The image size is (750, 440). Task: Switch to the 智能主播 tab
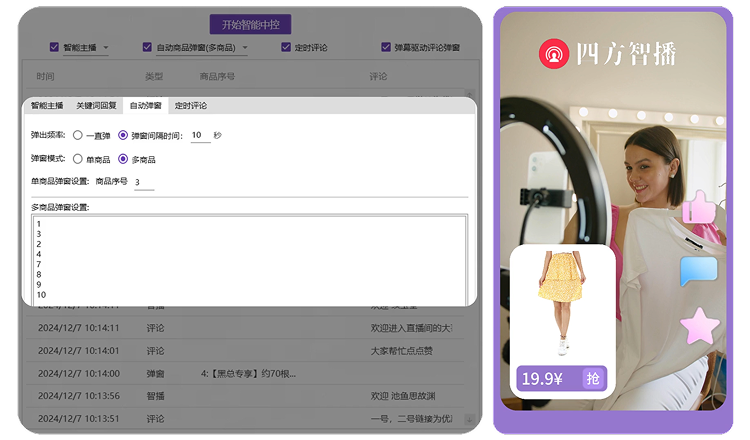(47, 106)
